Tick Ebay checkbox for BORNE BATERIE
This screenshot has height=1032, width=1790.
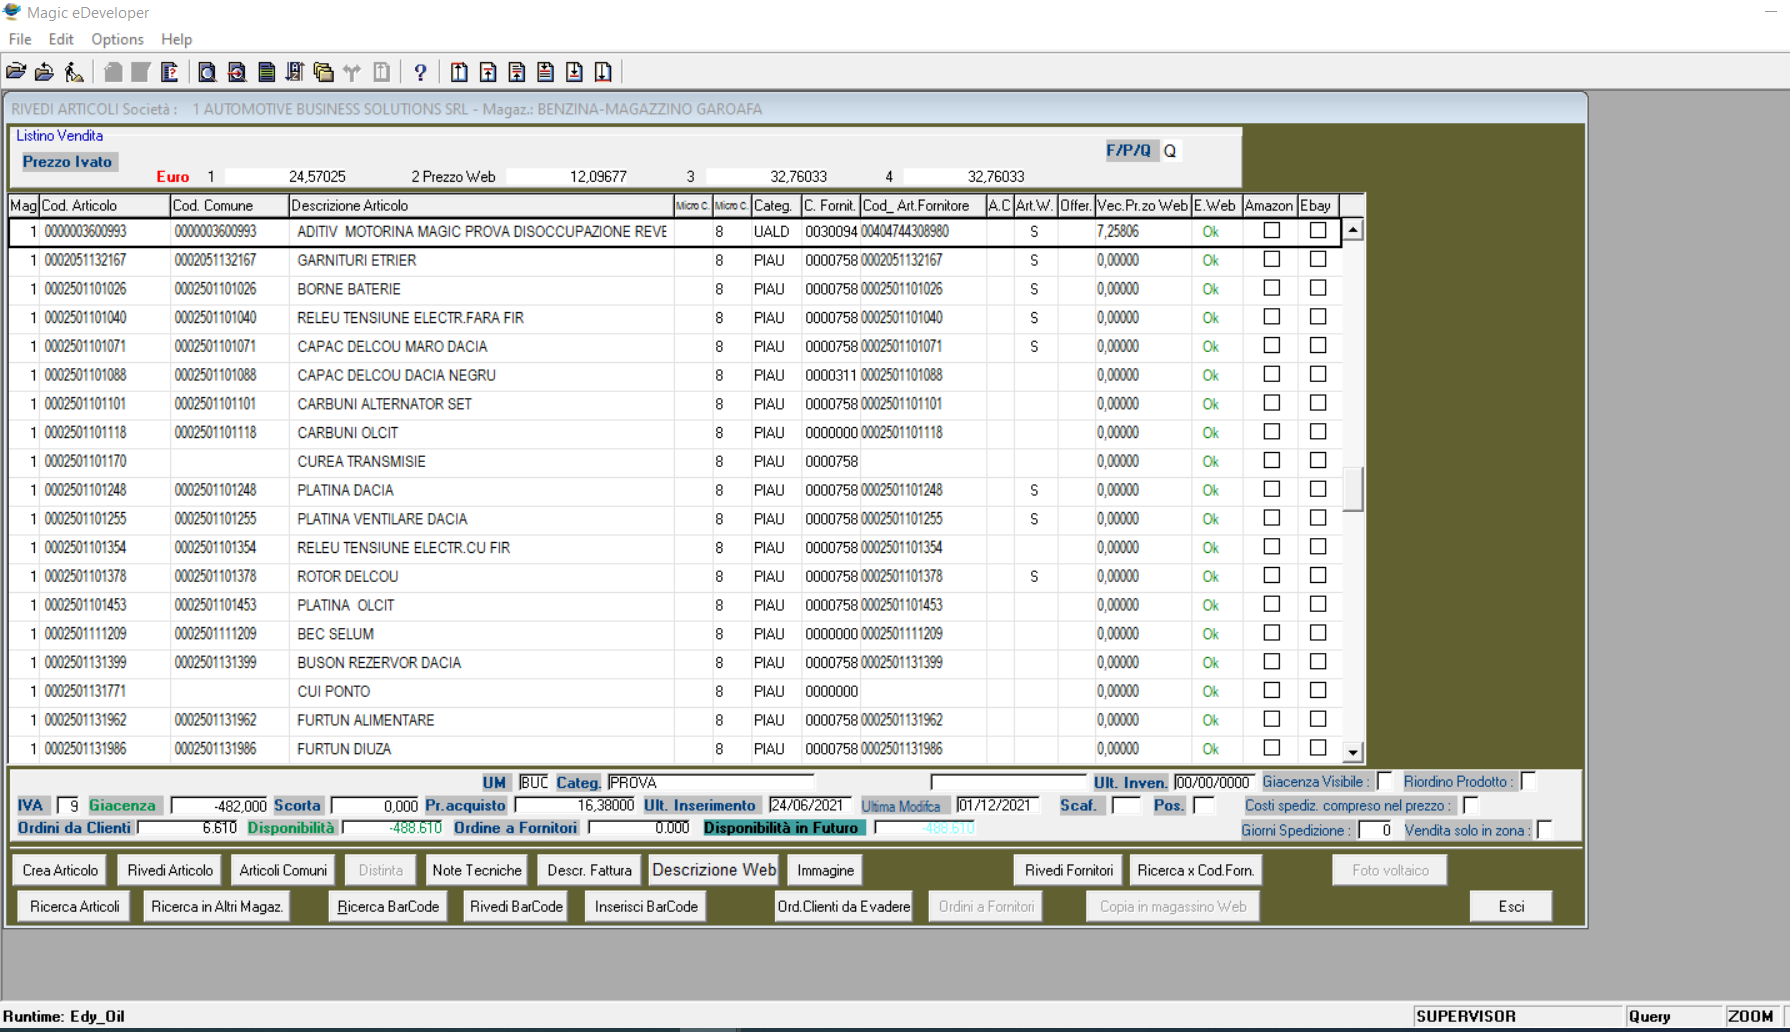[x=1318, y=288]
